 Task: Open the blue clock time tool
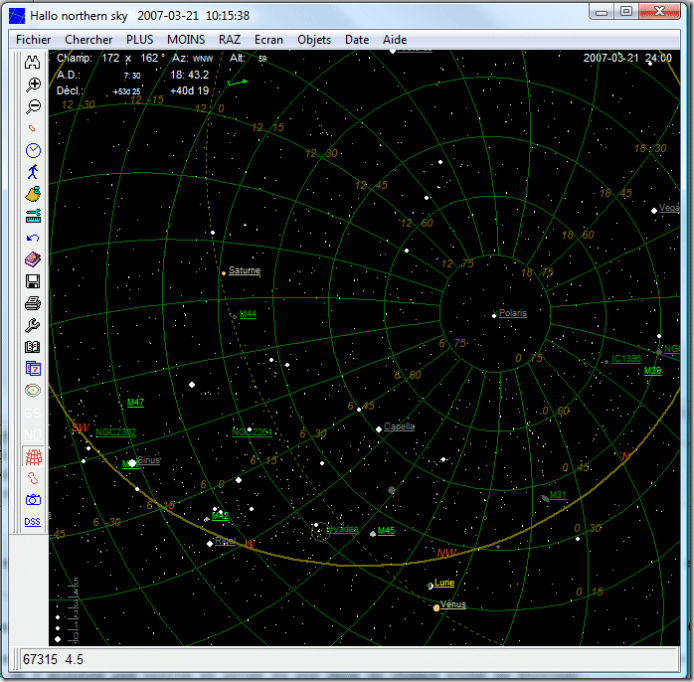[x=33, y=150]
